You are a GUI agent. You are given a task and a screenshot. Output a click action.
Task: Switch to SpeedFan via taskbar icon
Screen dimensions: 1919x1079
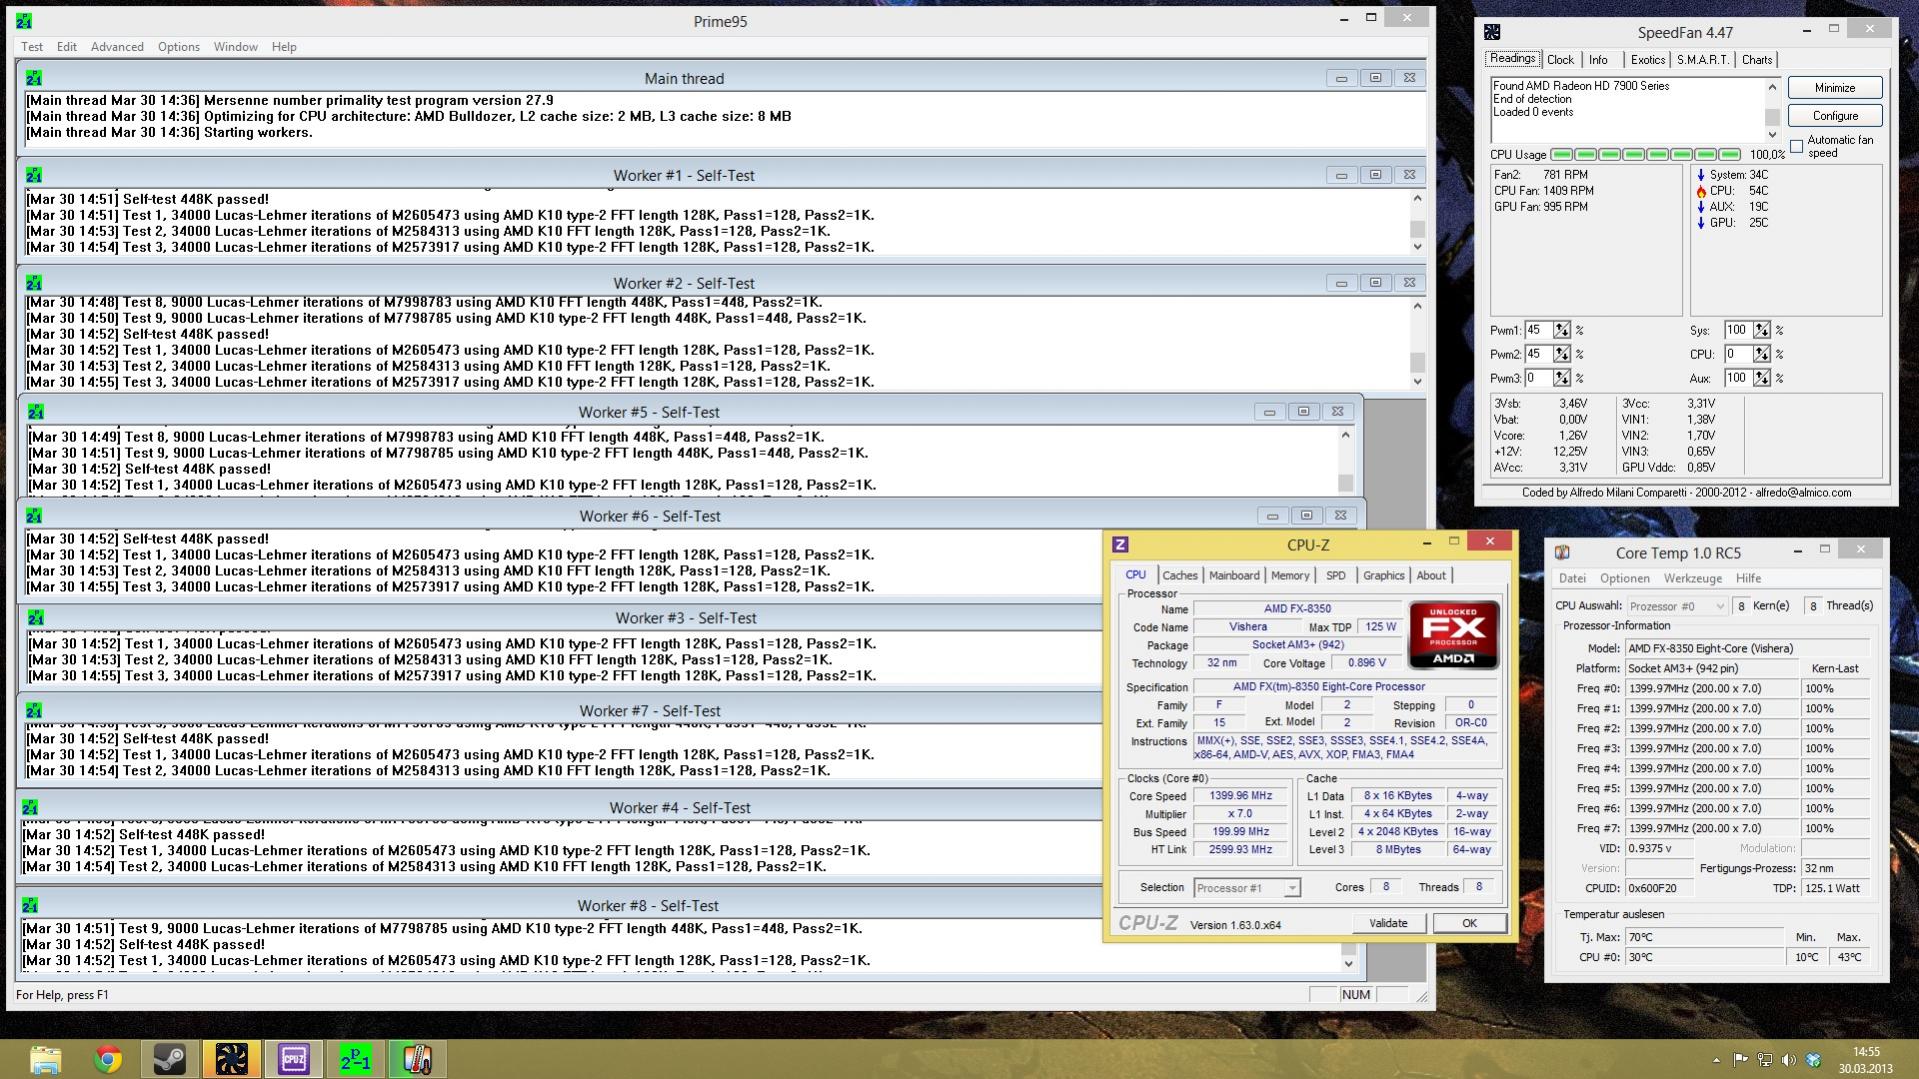coord(231,1059)
